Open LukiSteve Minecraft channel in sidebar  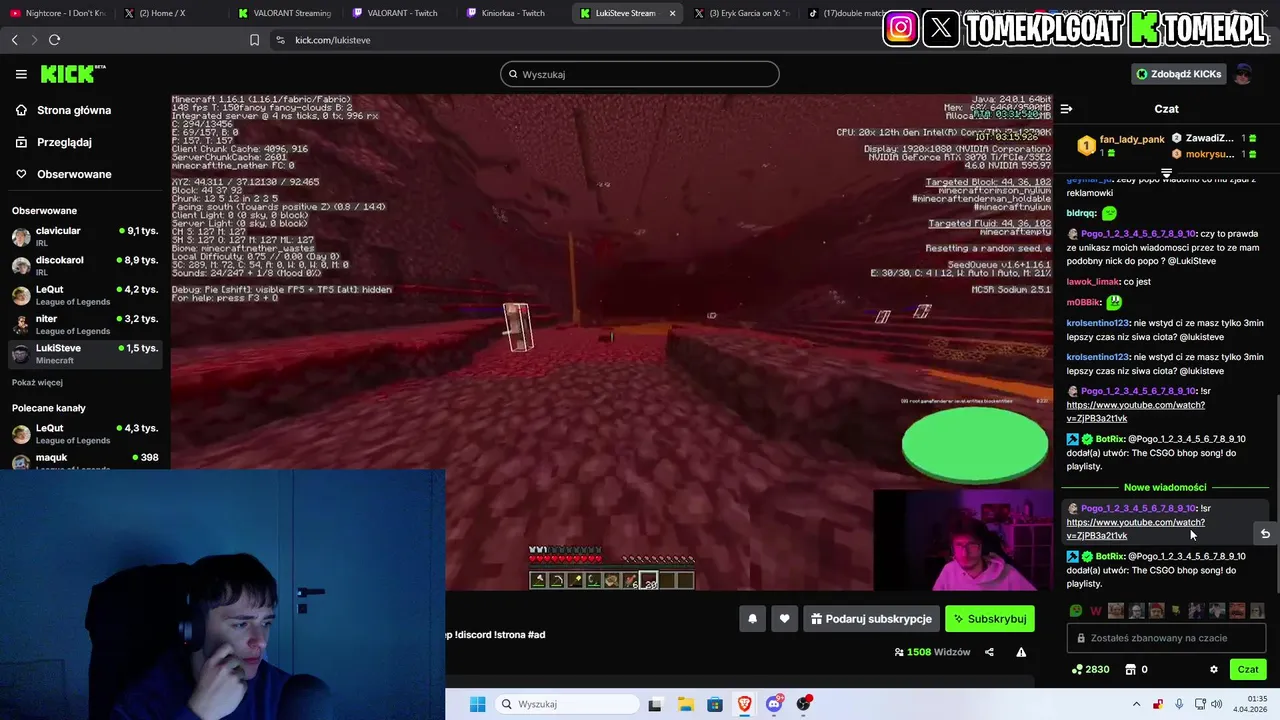coord(84,353)
